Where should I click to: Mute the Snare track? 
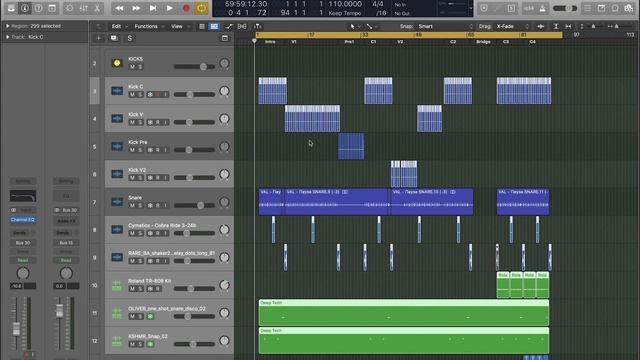coord(132,206)
